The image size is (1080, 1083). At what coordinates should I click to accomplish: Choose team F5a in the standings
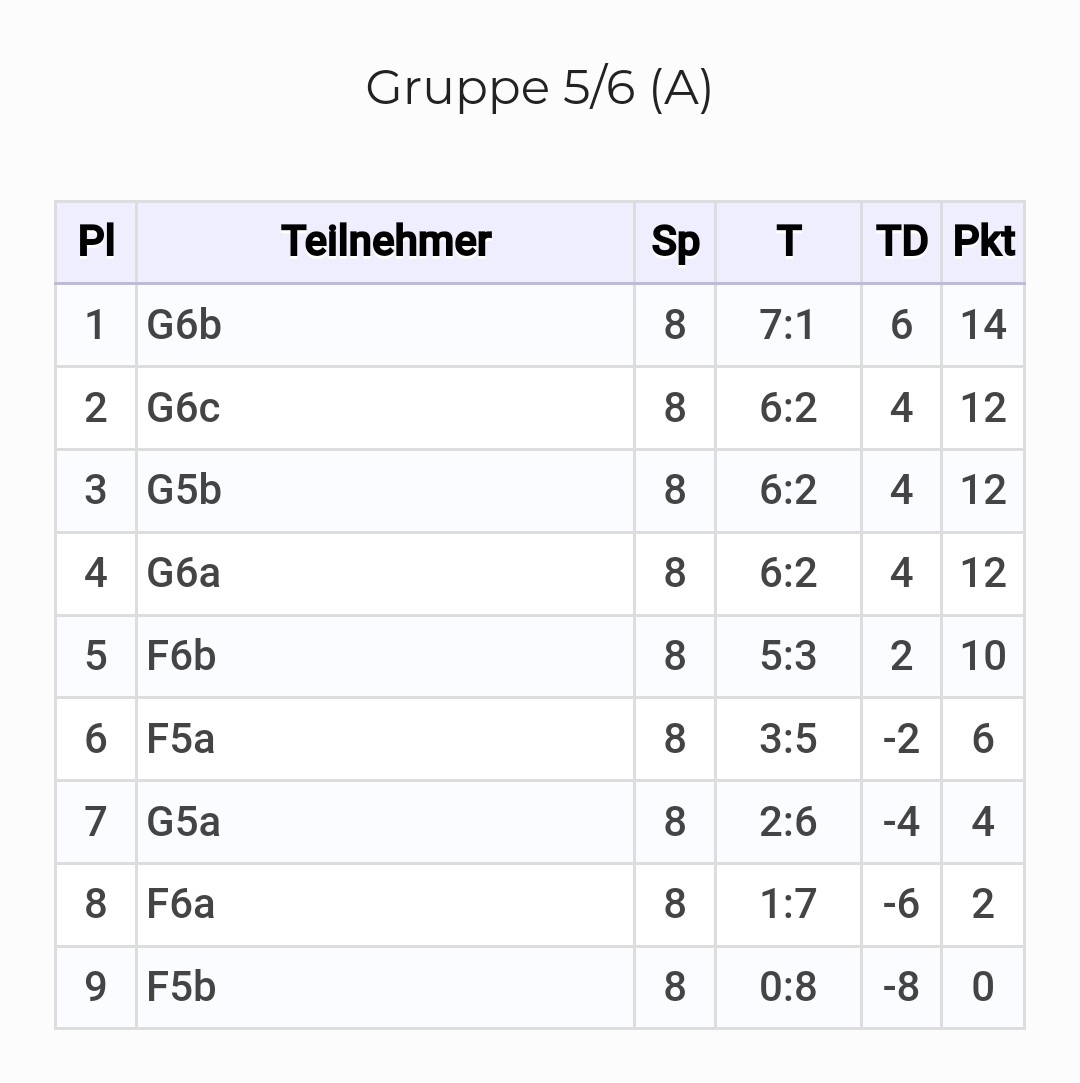180,739
